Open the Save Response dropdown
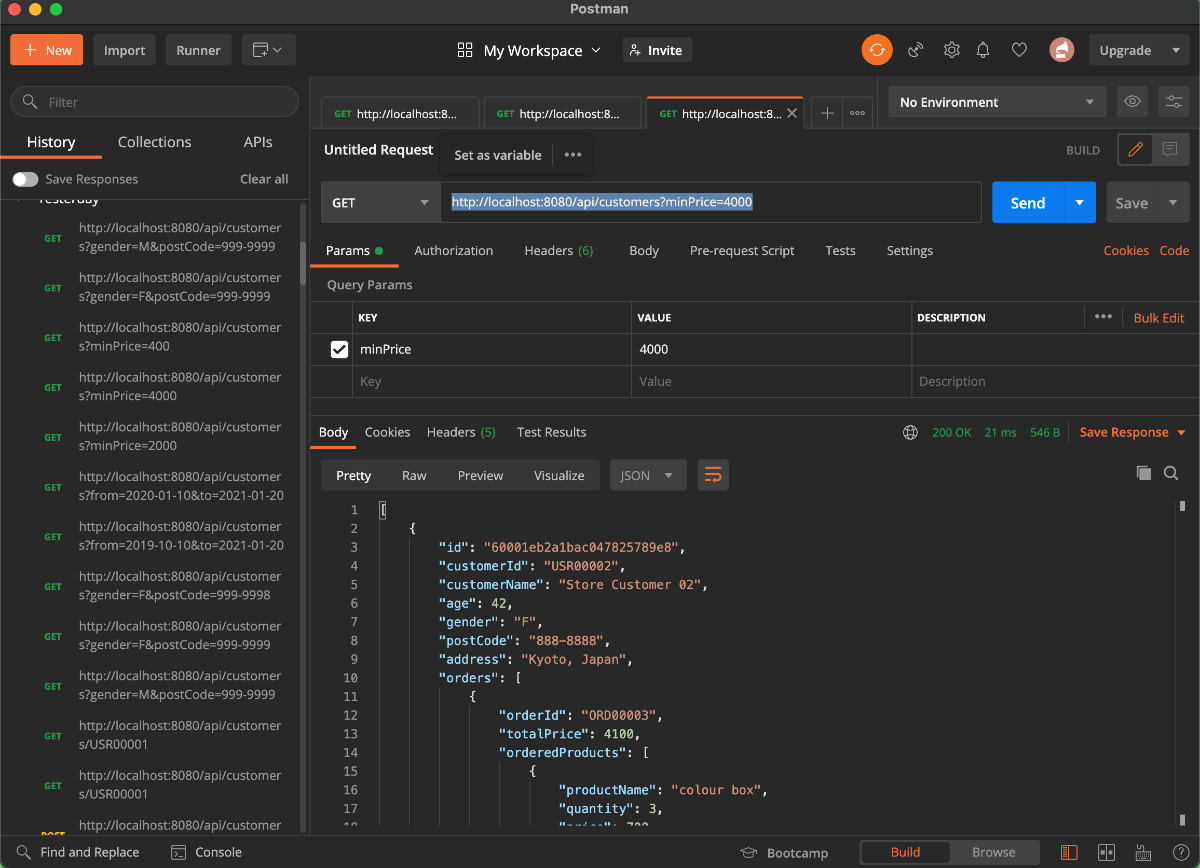This screenshot has width=1200, height=868. [x=1133, y=432]
